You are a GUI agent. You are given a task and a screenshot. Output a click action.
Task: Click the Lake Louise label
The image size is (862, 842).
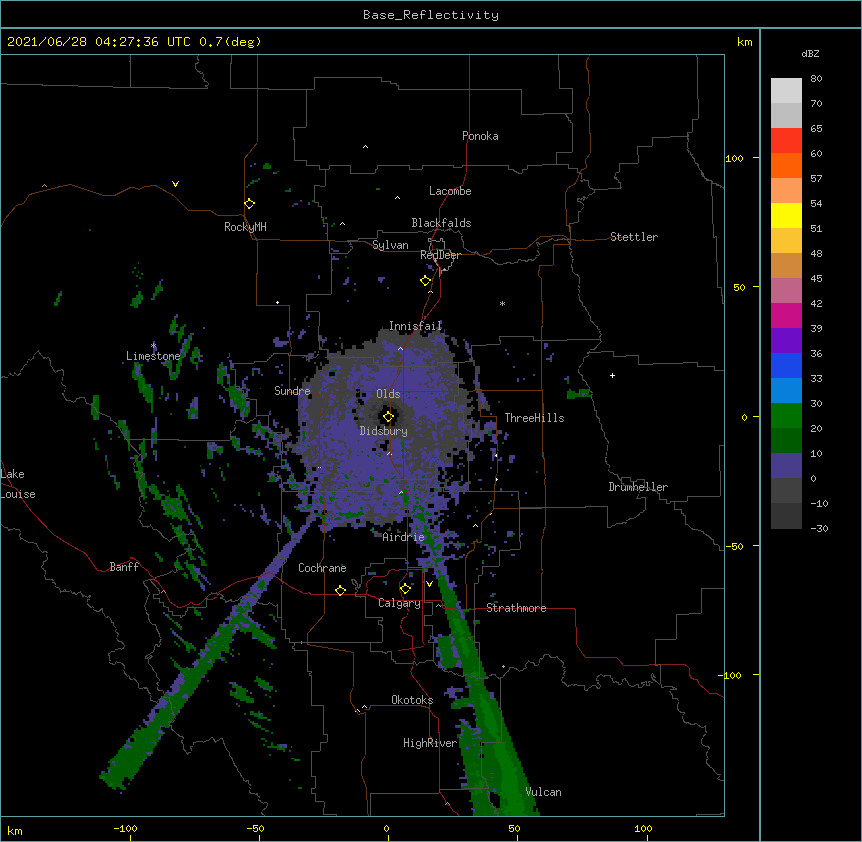18,484
